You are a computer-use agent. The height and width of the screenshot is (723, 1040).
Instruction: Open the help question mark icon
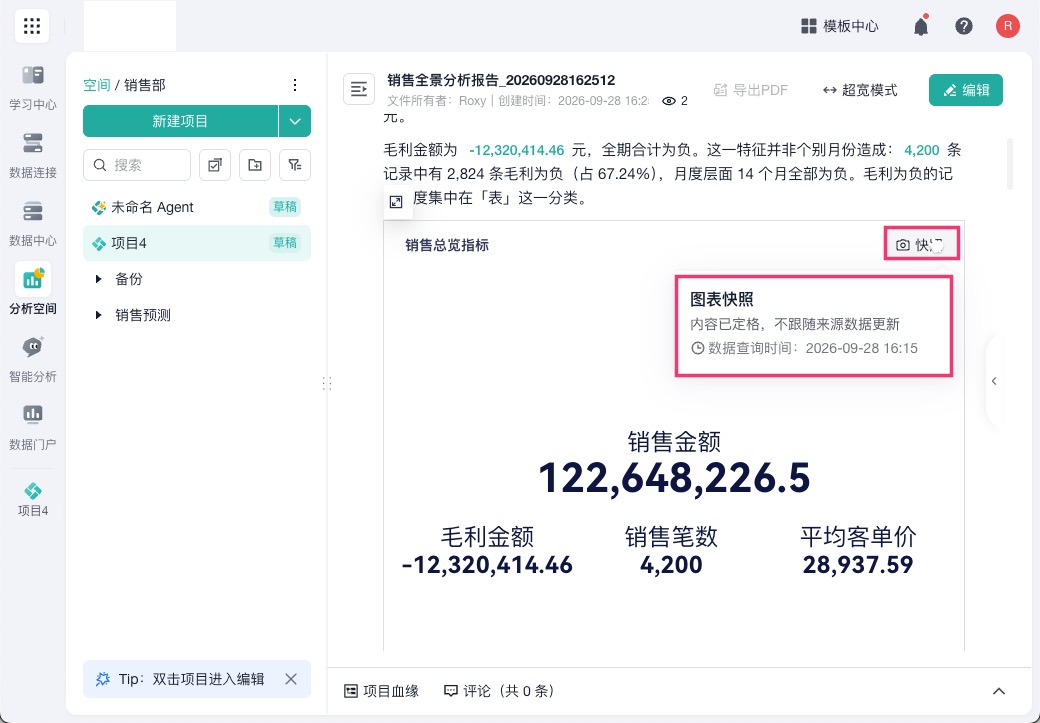tap(964, 27)
